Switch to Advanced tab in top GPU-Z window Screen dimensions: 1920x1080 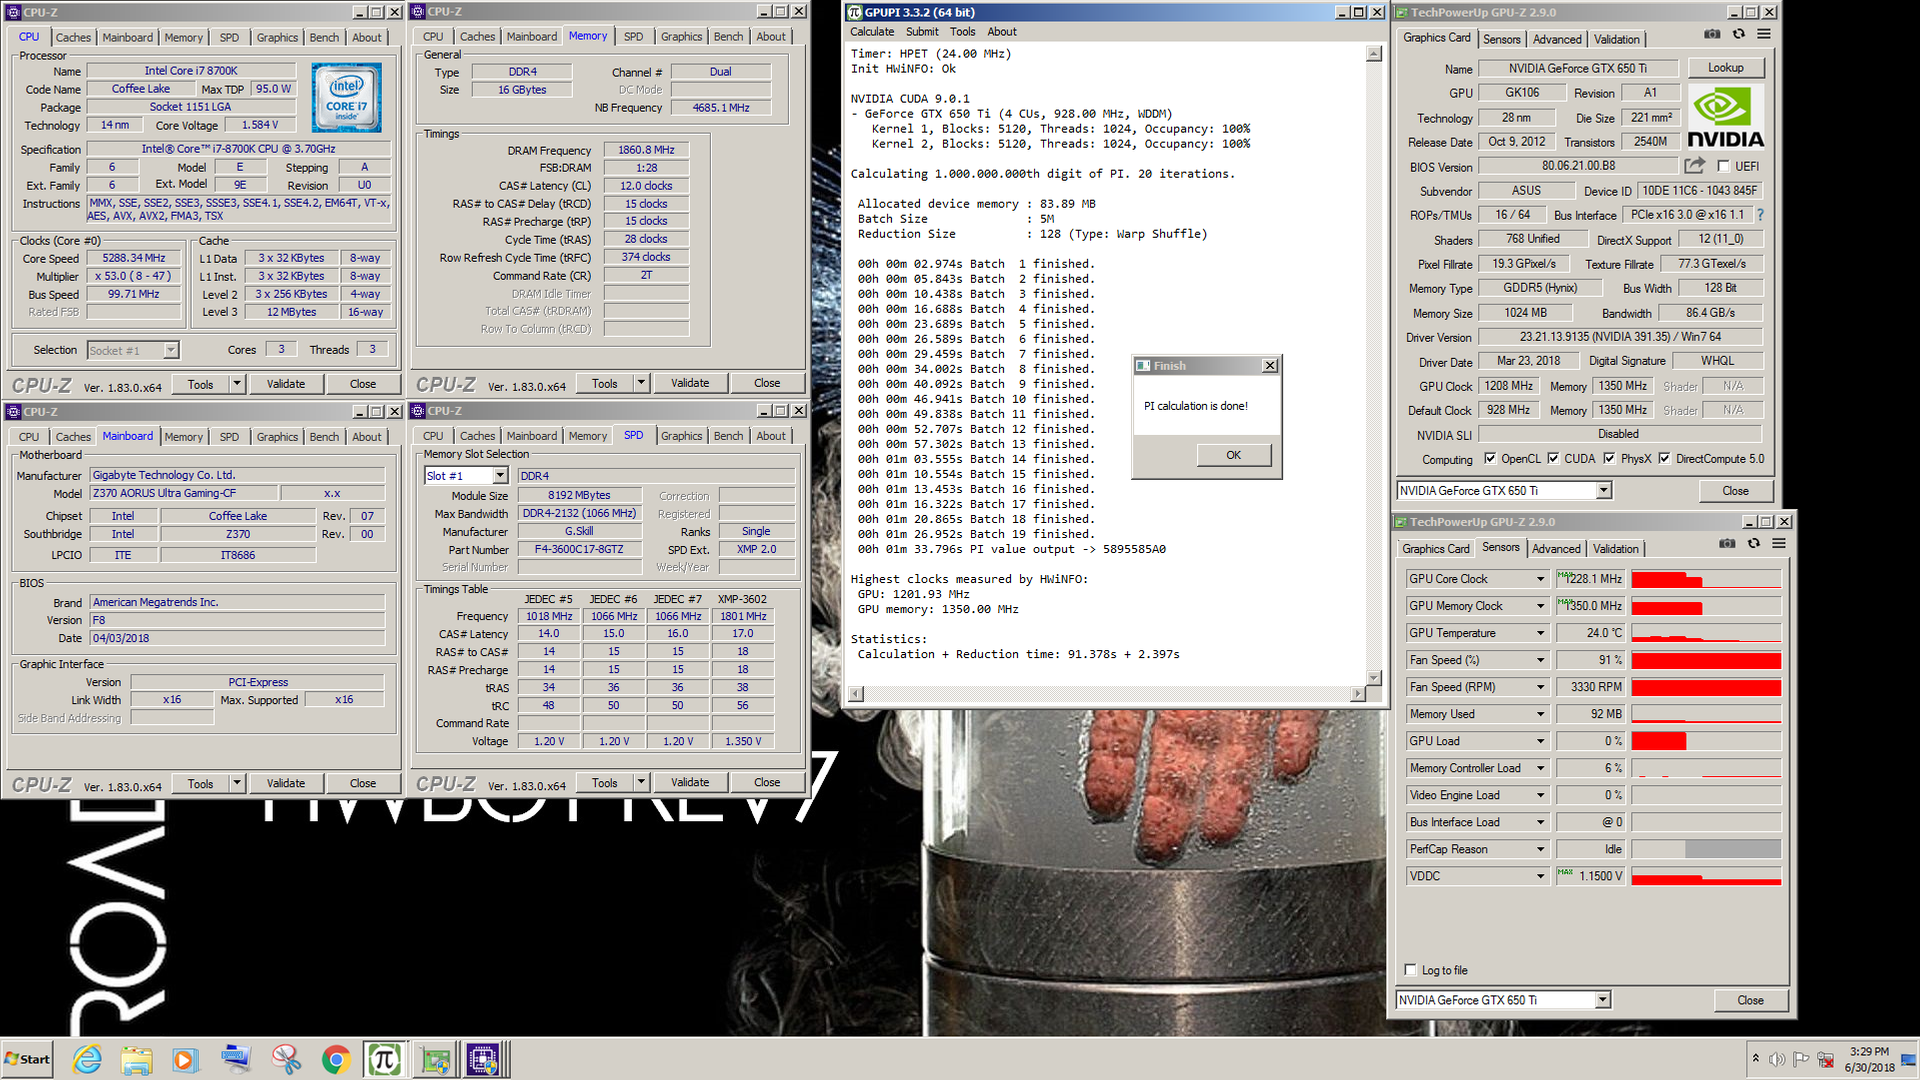(x=1557, y=39)
